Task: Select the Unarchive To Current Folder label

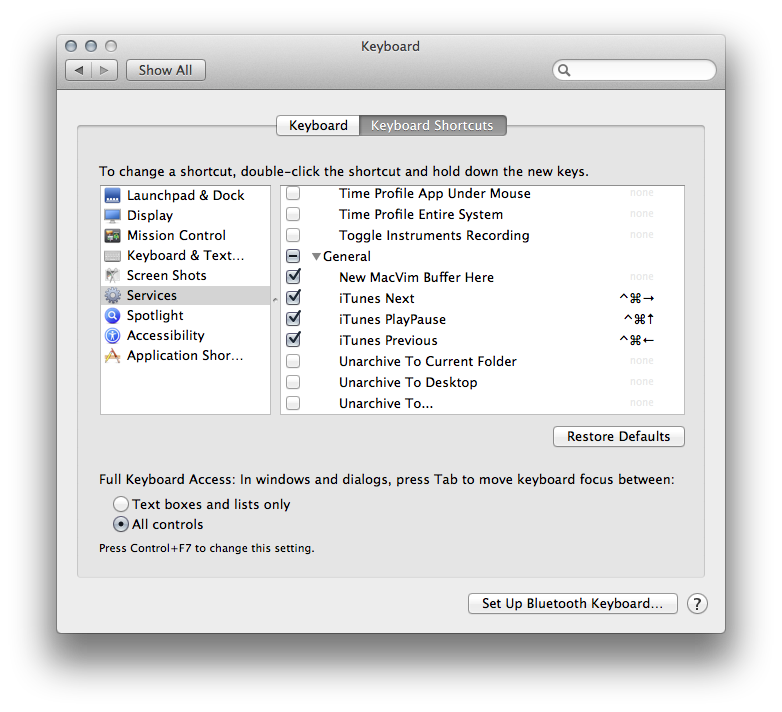Action: click(x=428, y=361)
